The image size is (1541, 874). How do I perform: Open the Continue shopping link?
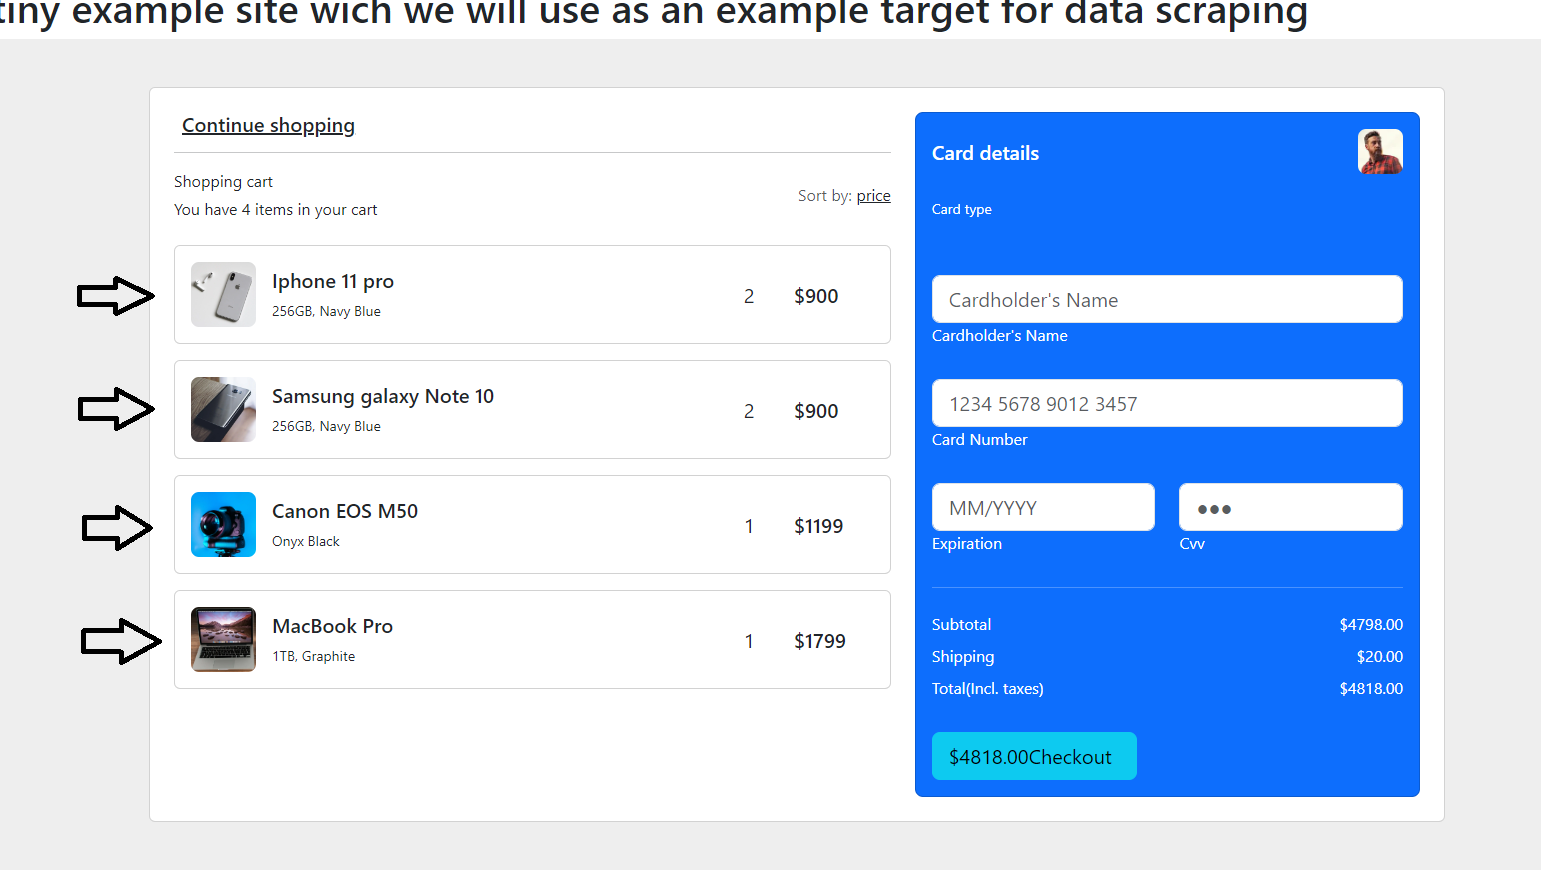coord(268,125)
